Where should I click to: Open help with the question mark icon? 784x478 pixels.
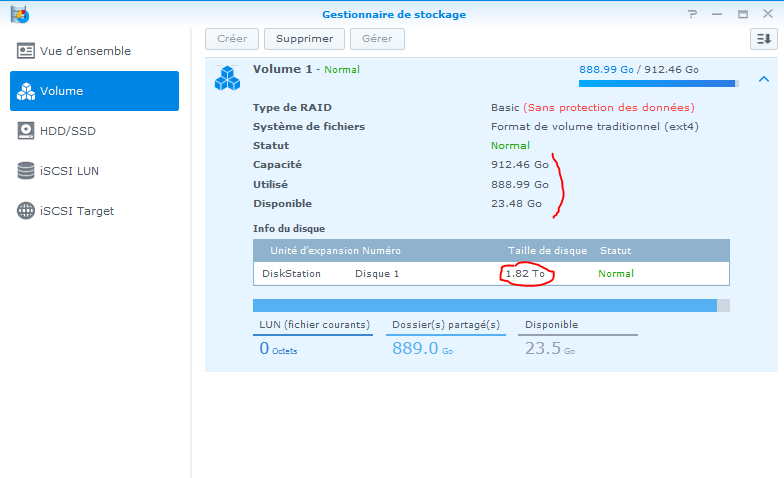693,14
